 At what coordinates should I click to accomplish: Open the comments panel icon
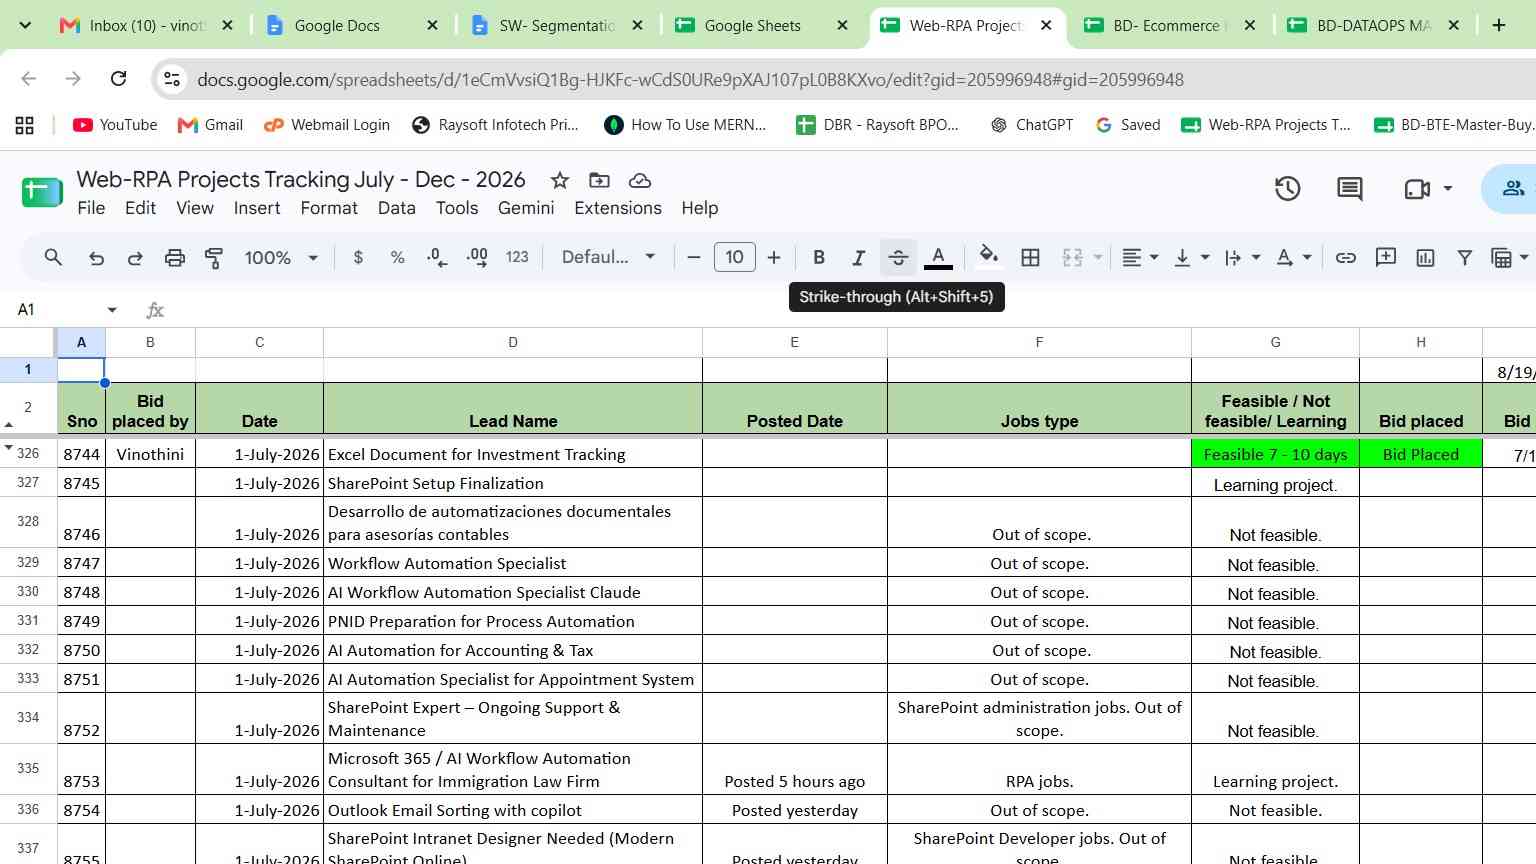coord(1350,188)
